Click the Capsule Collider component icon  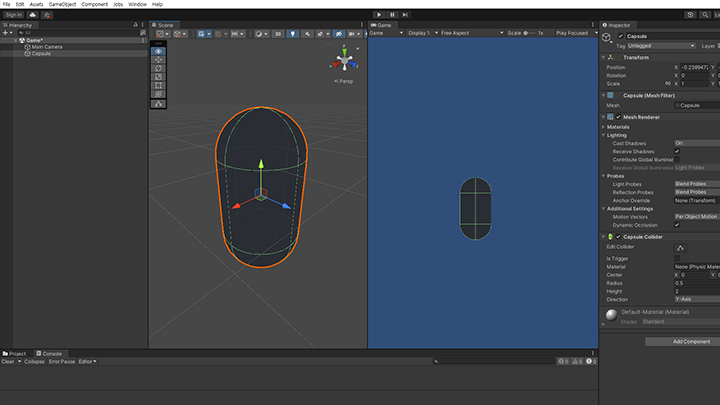tap(610, 237)
